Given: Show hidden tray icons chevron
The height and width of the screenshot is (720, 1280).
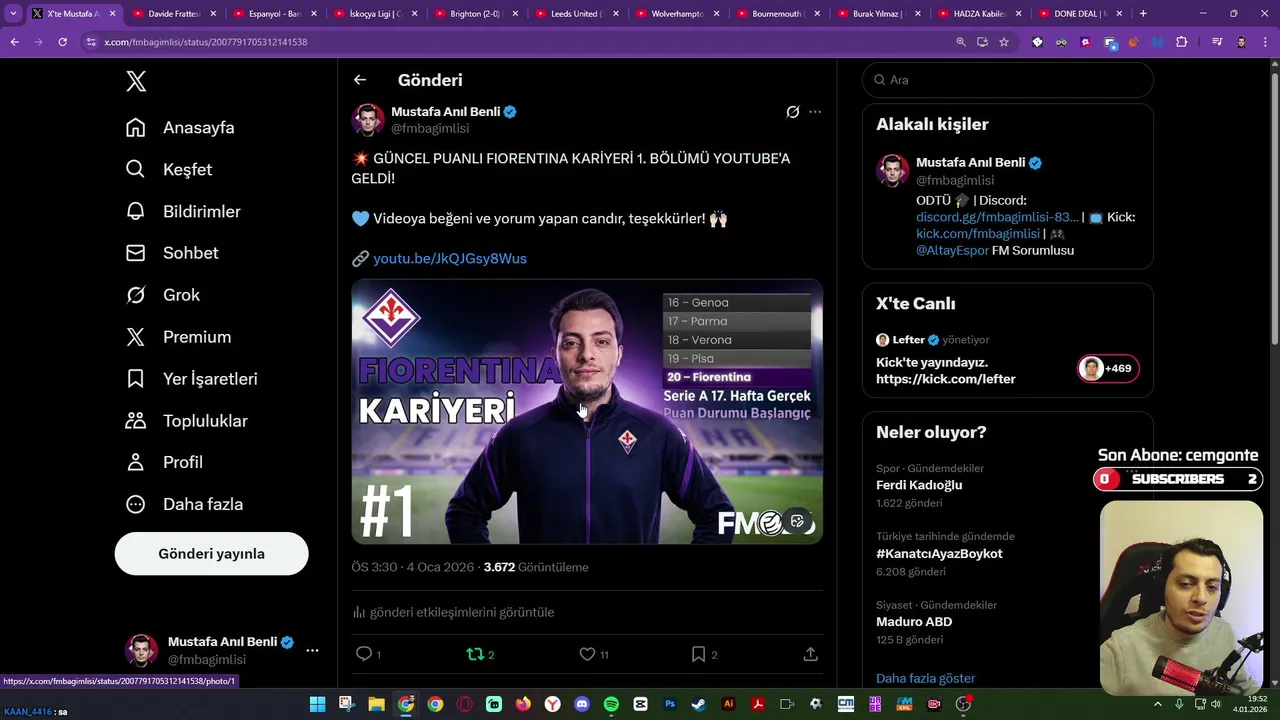Looking at the screenshot, I should click(x=1158, y=704).
